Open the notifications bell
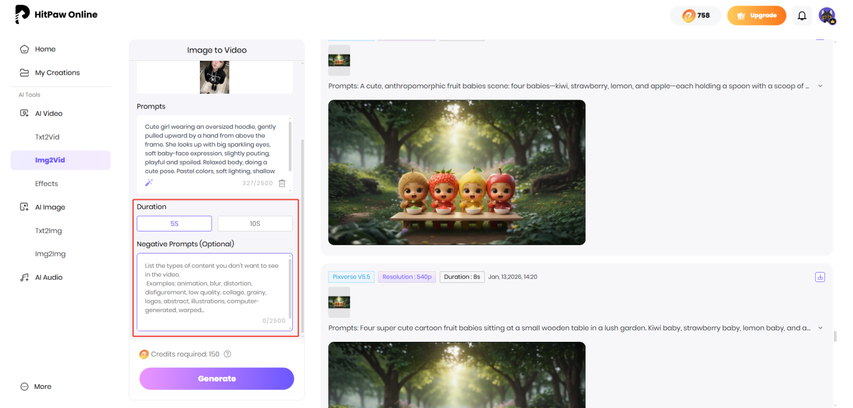 tap(801, 16)
